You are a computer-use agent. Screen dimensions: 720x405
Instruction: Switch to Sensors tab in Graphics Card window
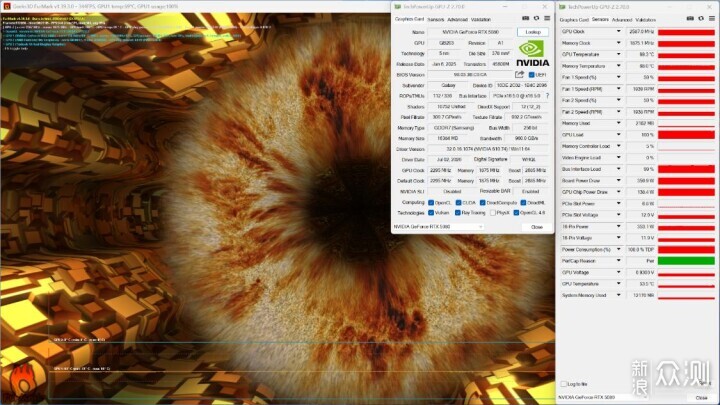(435, 19)
